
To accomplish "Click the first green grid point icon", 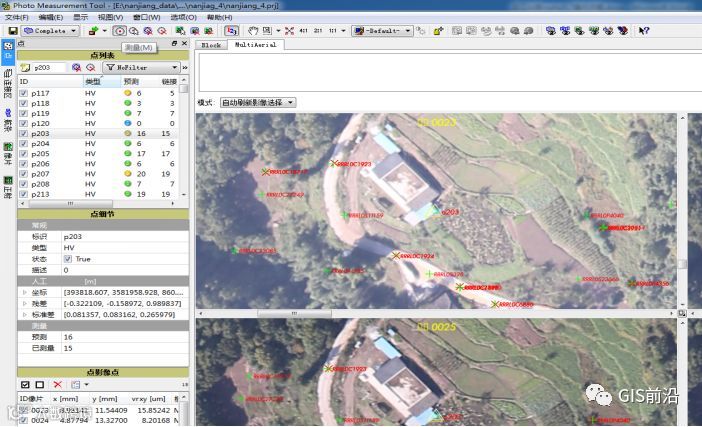I will click(x=180, y=31).
